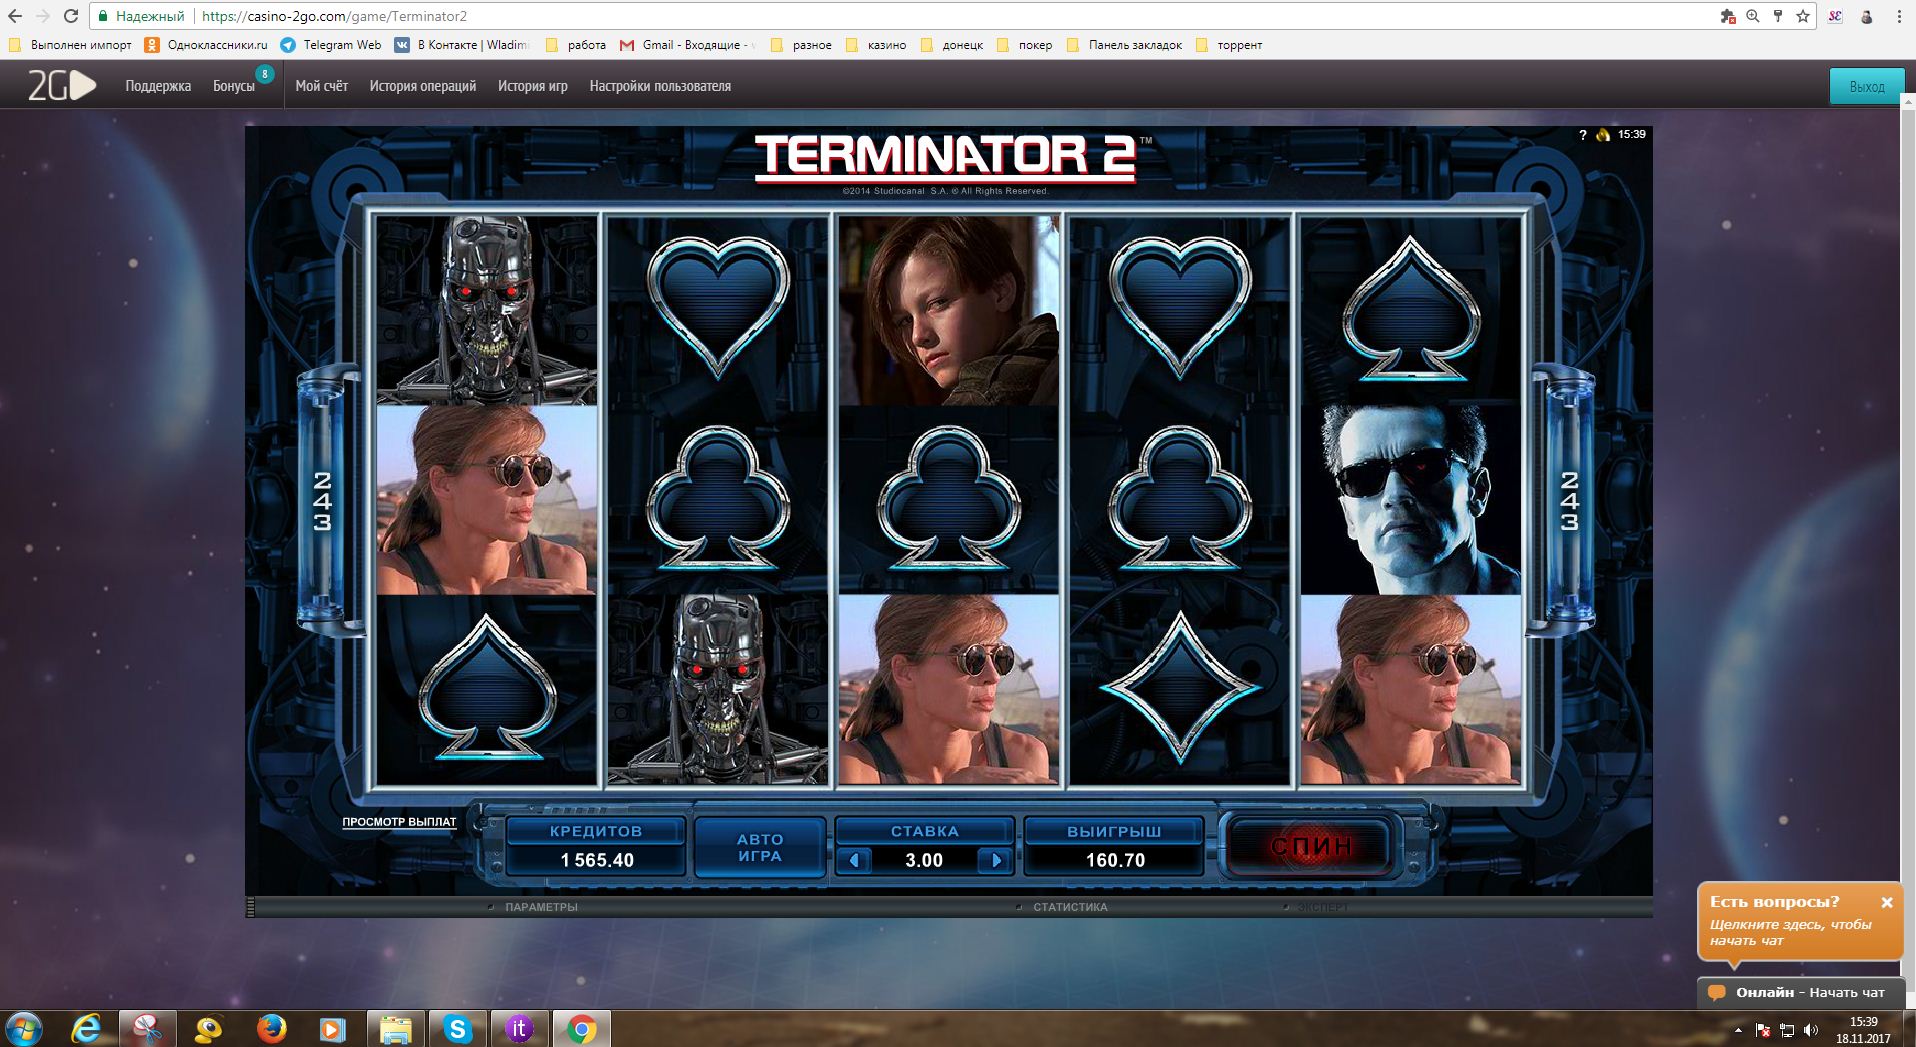Switch to Chrome on the taskbar
Image resolution: width=1916 pixels, height=1047 pixels.
point(581,1029)
